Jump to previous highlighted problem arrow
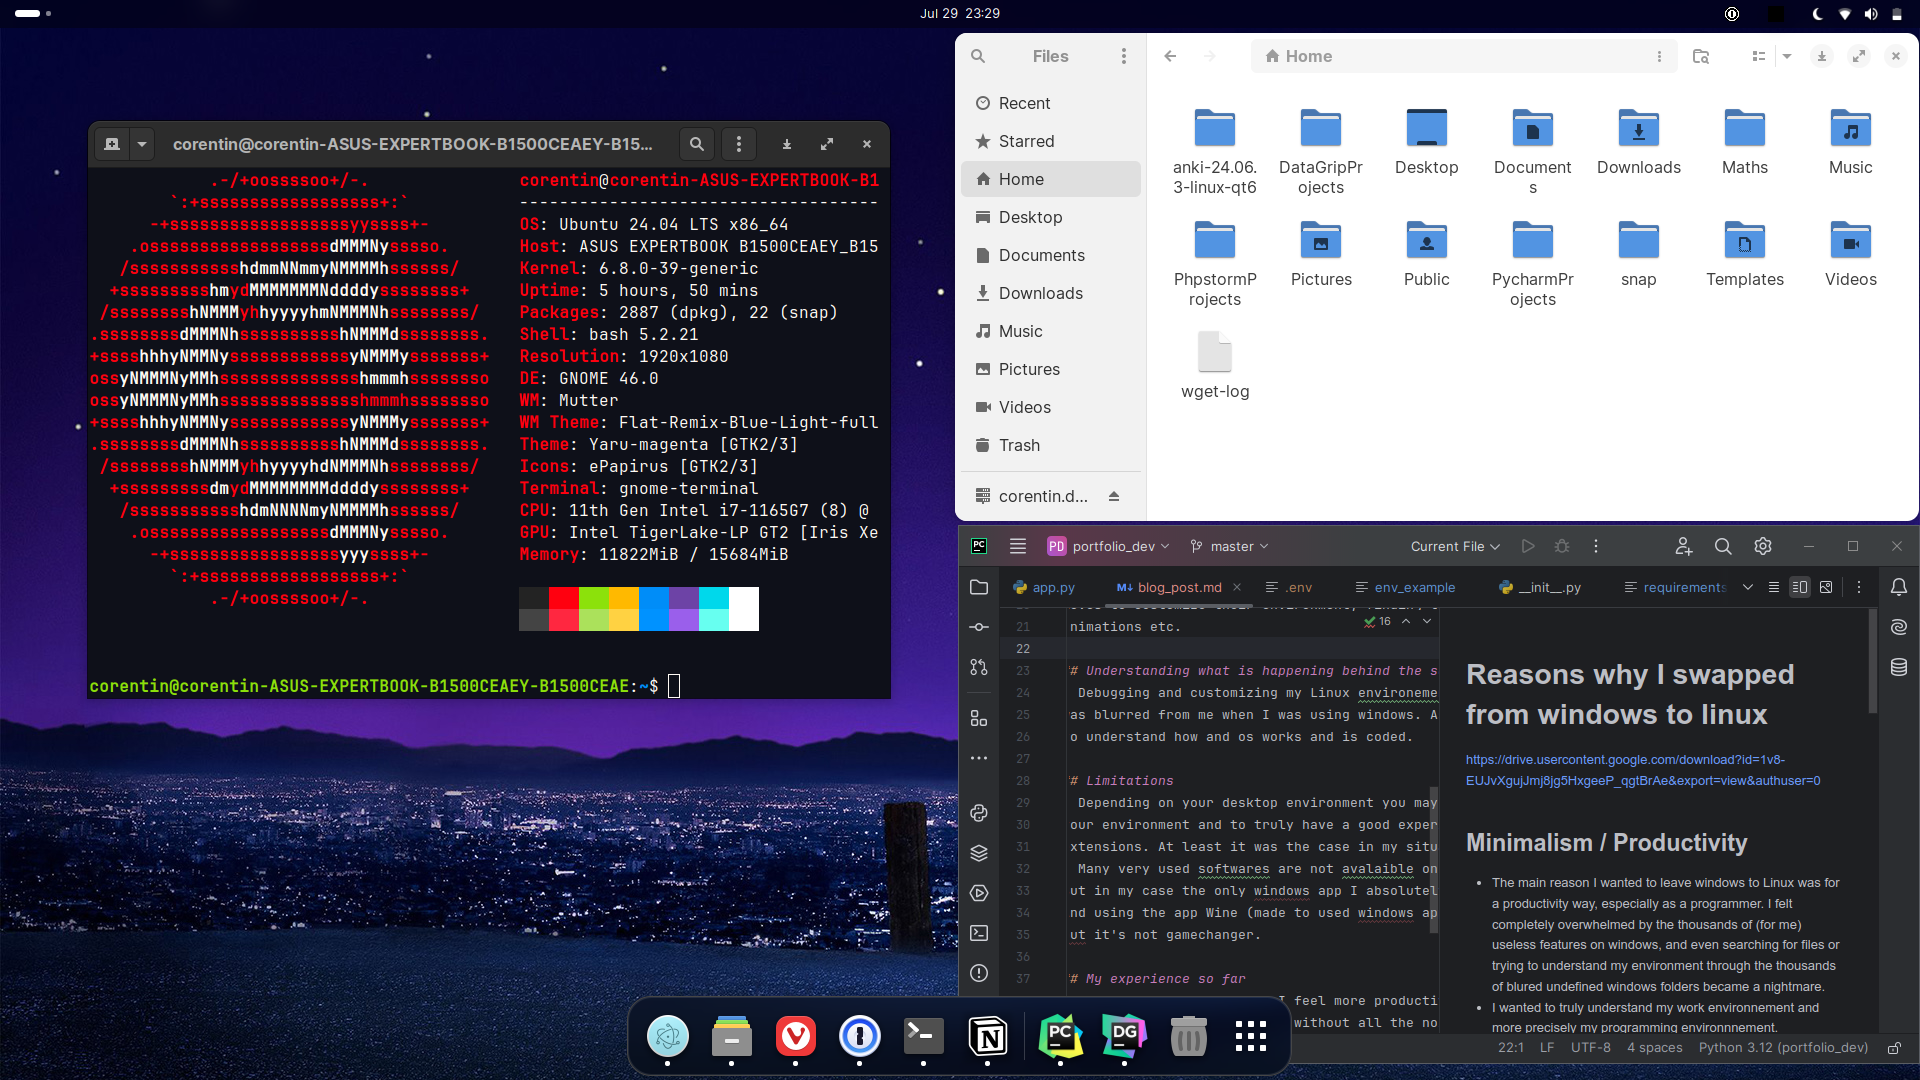 1406,621
